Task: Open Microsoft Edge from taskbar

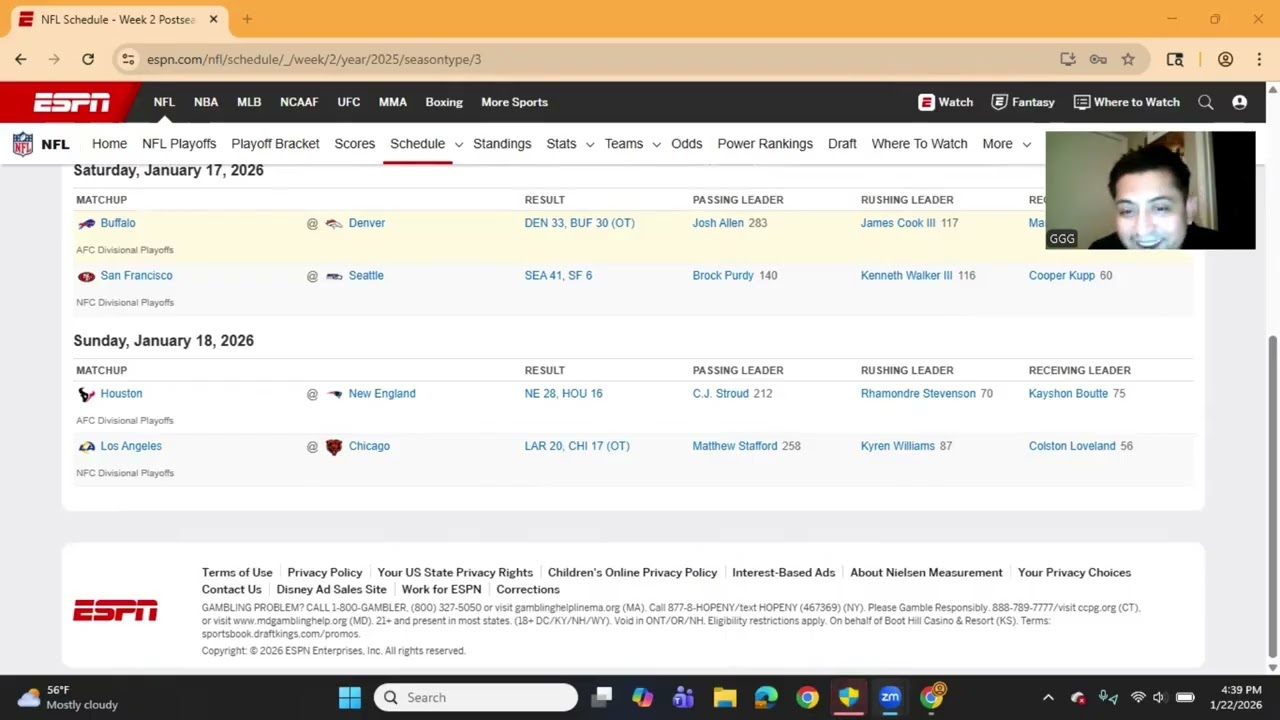Action: click(766, 697)
